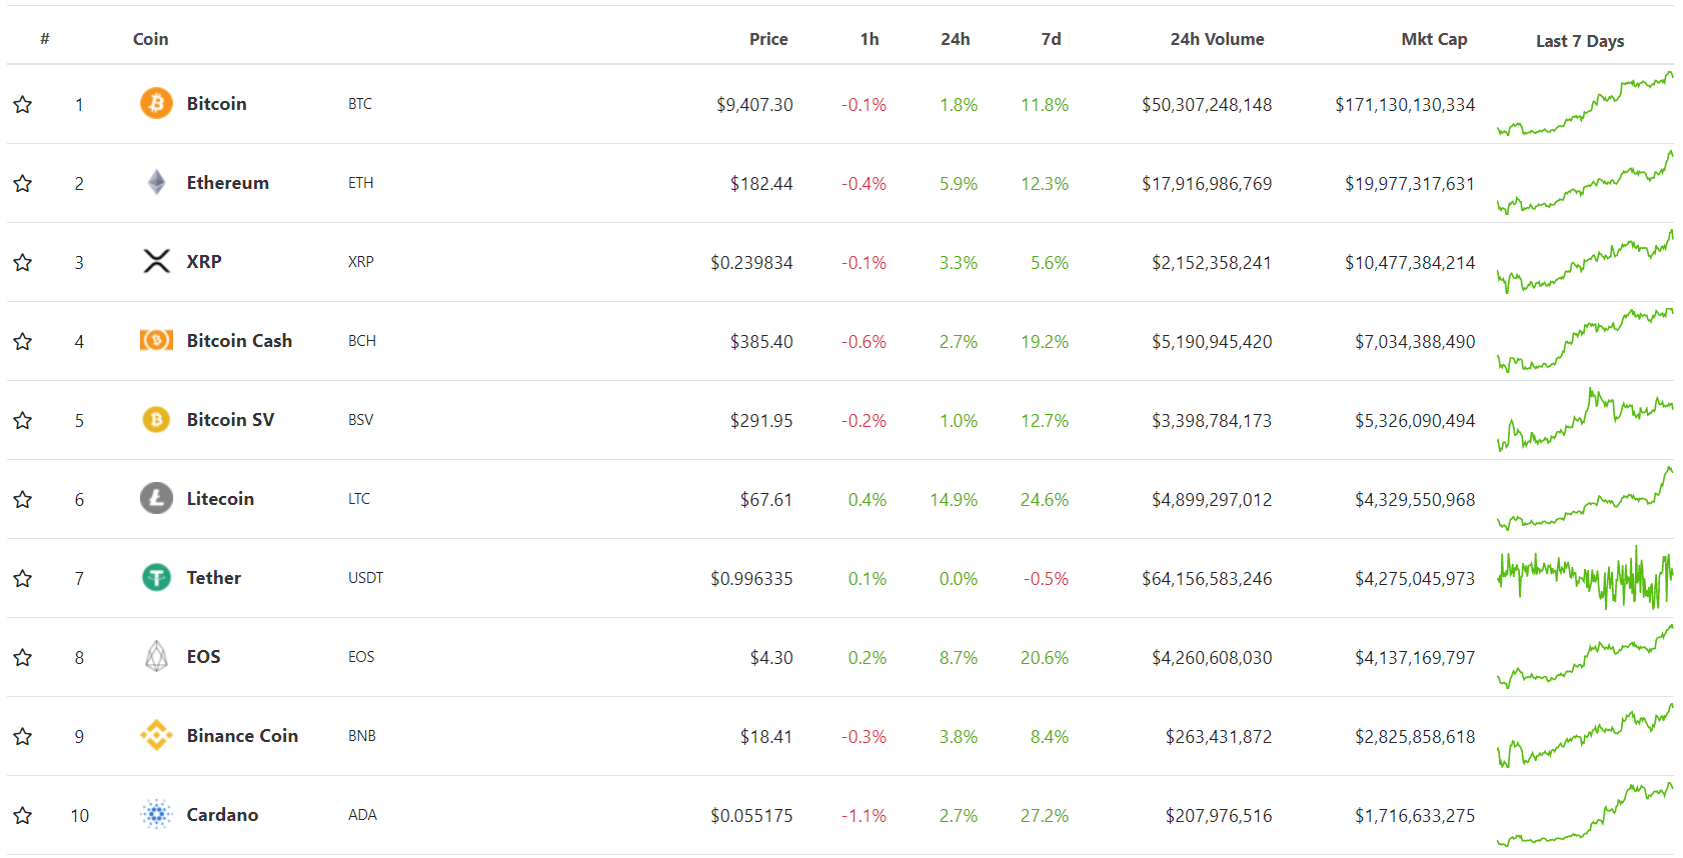Click the Ethereum diamond logo icon
The image size is (1683, 858).
click(156, 182)
